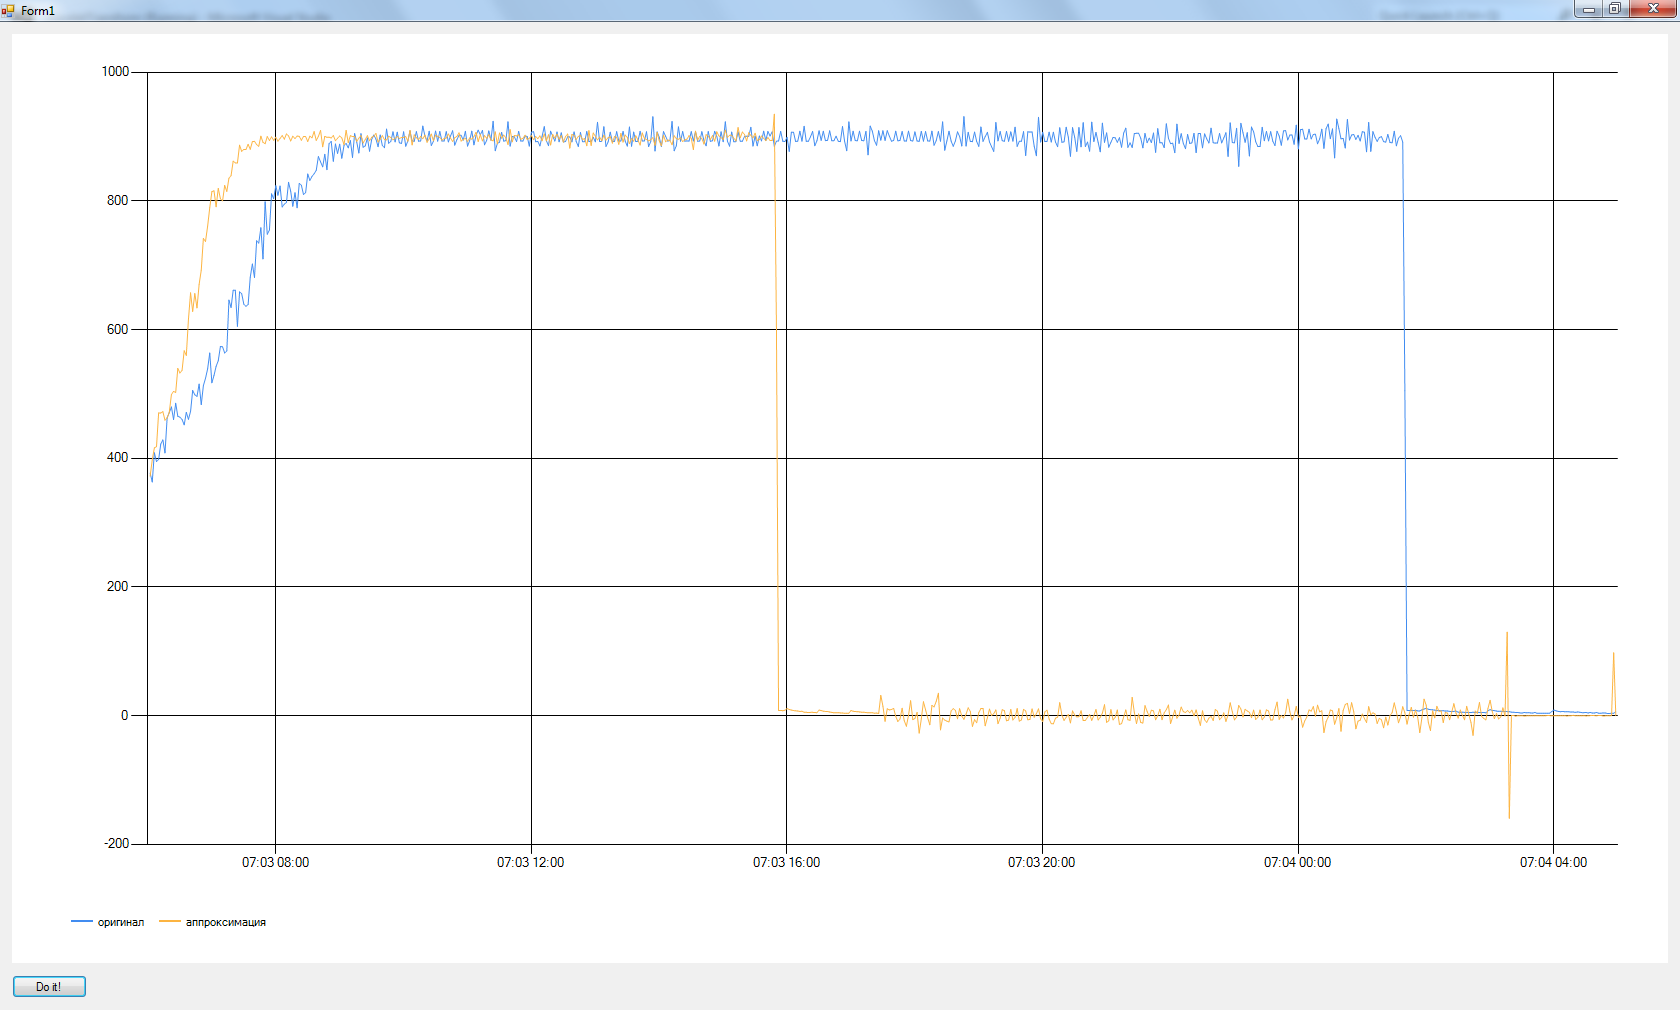Click the "аппроксимация" legend label

[226, 922]
